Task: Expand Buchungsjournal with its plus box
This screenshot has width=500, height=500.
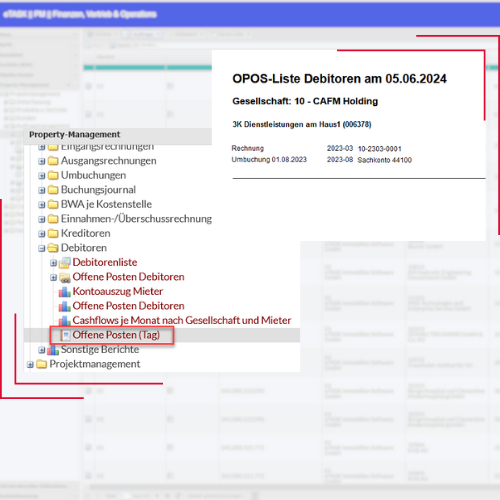Action: coord(42,190)
